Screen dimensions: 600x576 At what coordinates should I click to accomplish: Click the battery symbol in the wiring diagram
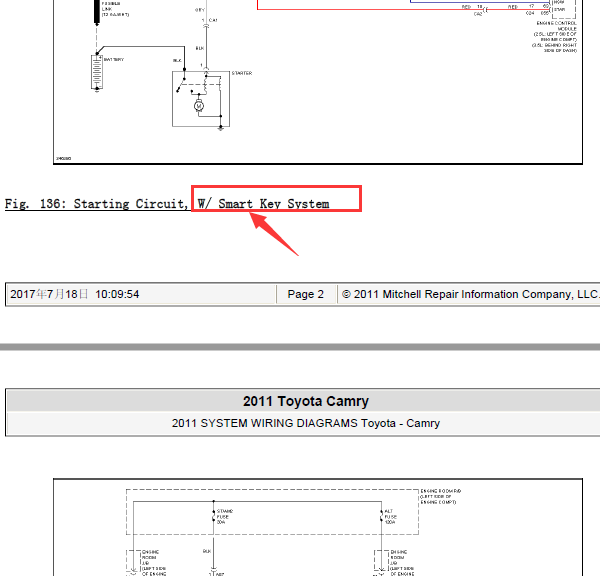97,72
